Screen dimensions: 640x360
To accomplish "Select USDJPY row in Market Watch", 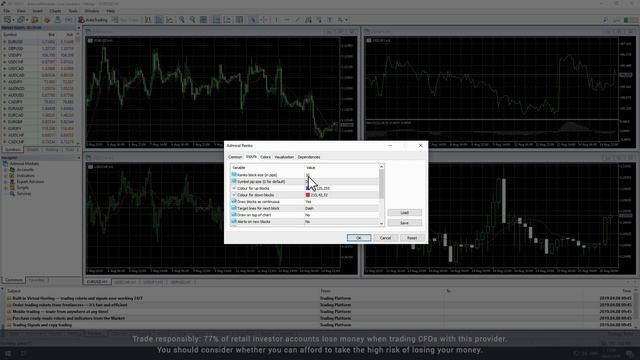I will (x=39, y=55).
